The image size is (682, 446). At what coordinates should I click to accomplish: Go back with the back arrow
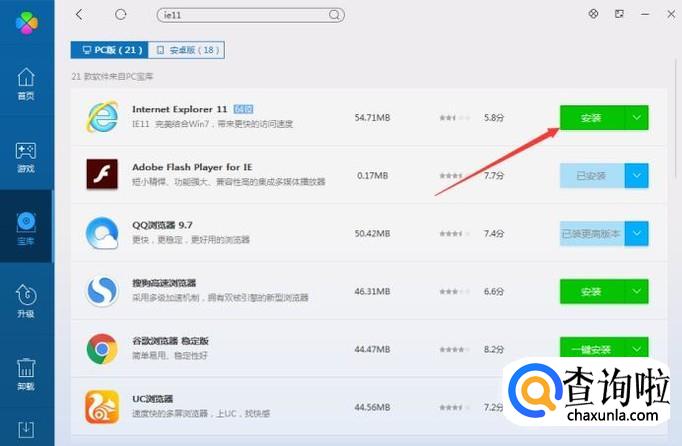pyautogui.click(x=79, y=15)
